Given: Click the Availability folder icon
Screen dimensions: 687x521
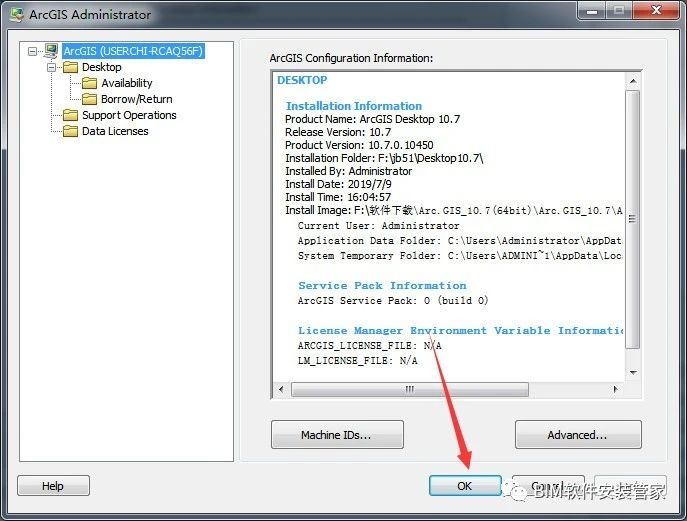Looking at the screenshot, I should click(x=89, y=83).
